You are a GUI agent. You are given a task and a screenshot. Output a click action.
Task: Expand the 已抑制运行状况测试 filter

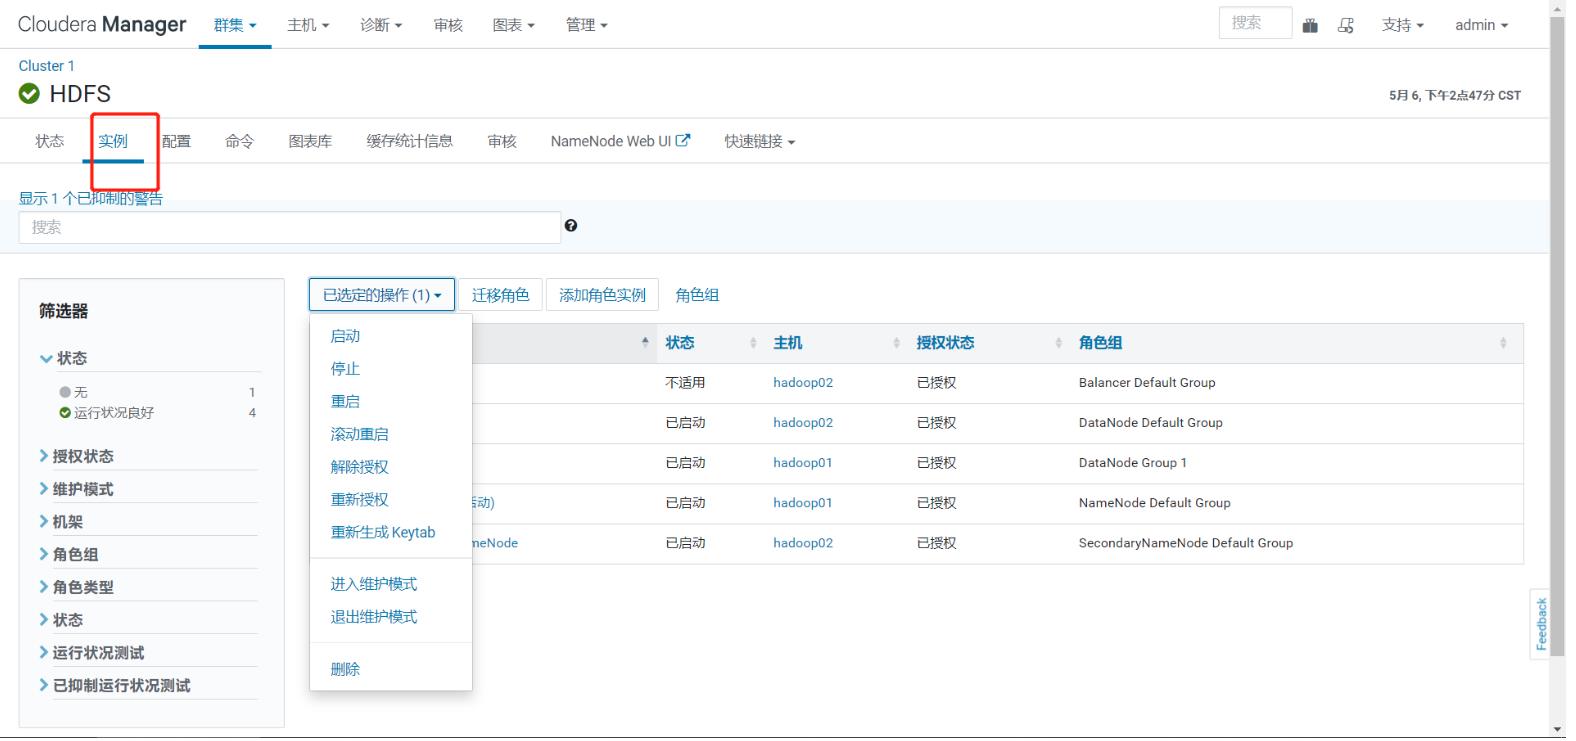(x=115, y=686)
